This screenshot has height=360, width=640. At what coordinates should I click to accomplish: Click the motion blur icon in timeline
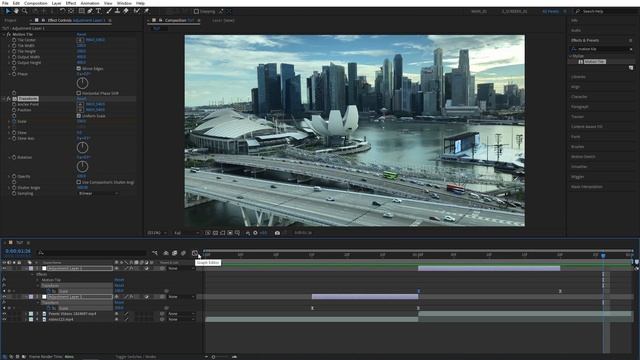[184, 253]
